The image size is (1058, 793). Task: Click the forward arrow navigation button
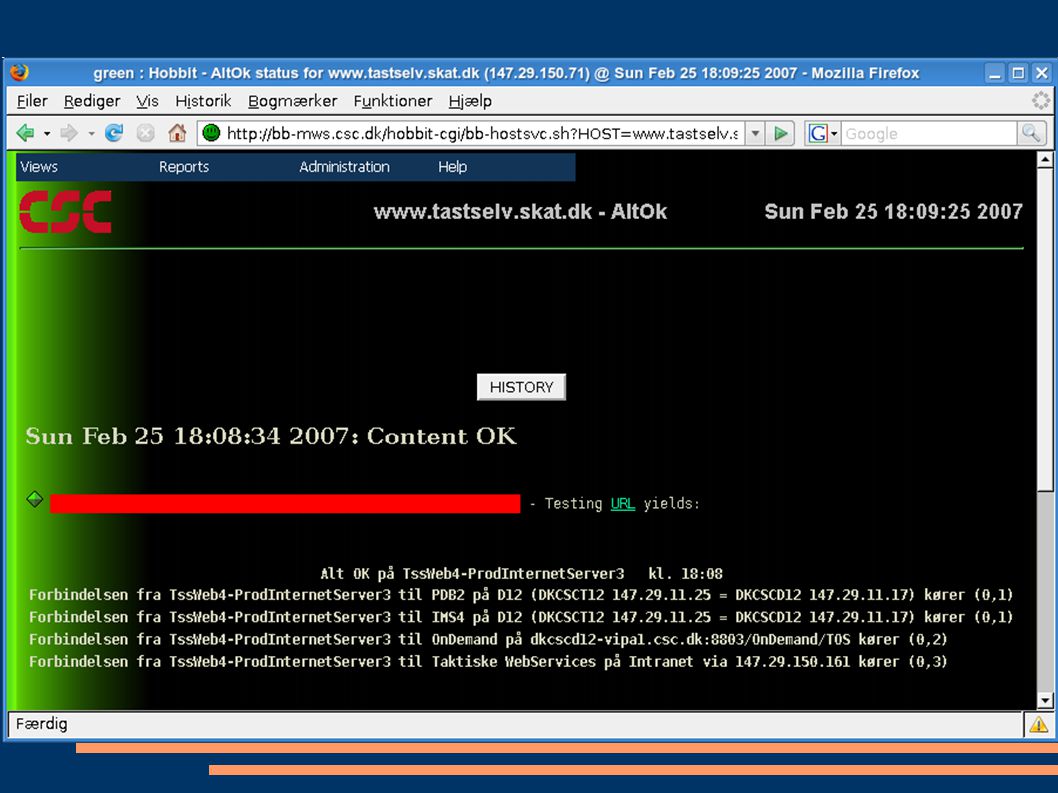point(68,133)
